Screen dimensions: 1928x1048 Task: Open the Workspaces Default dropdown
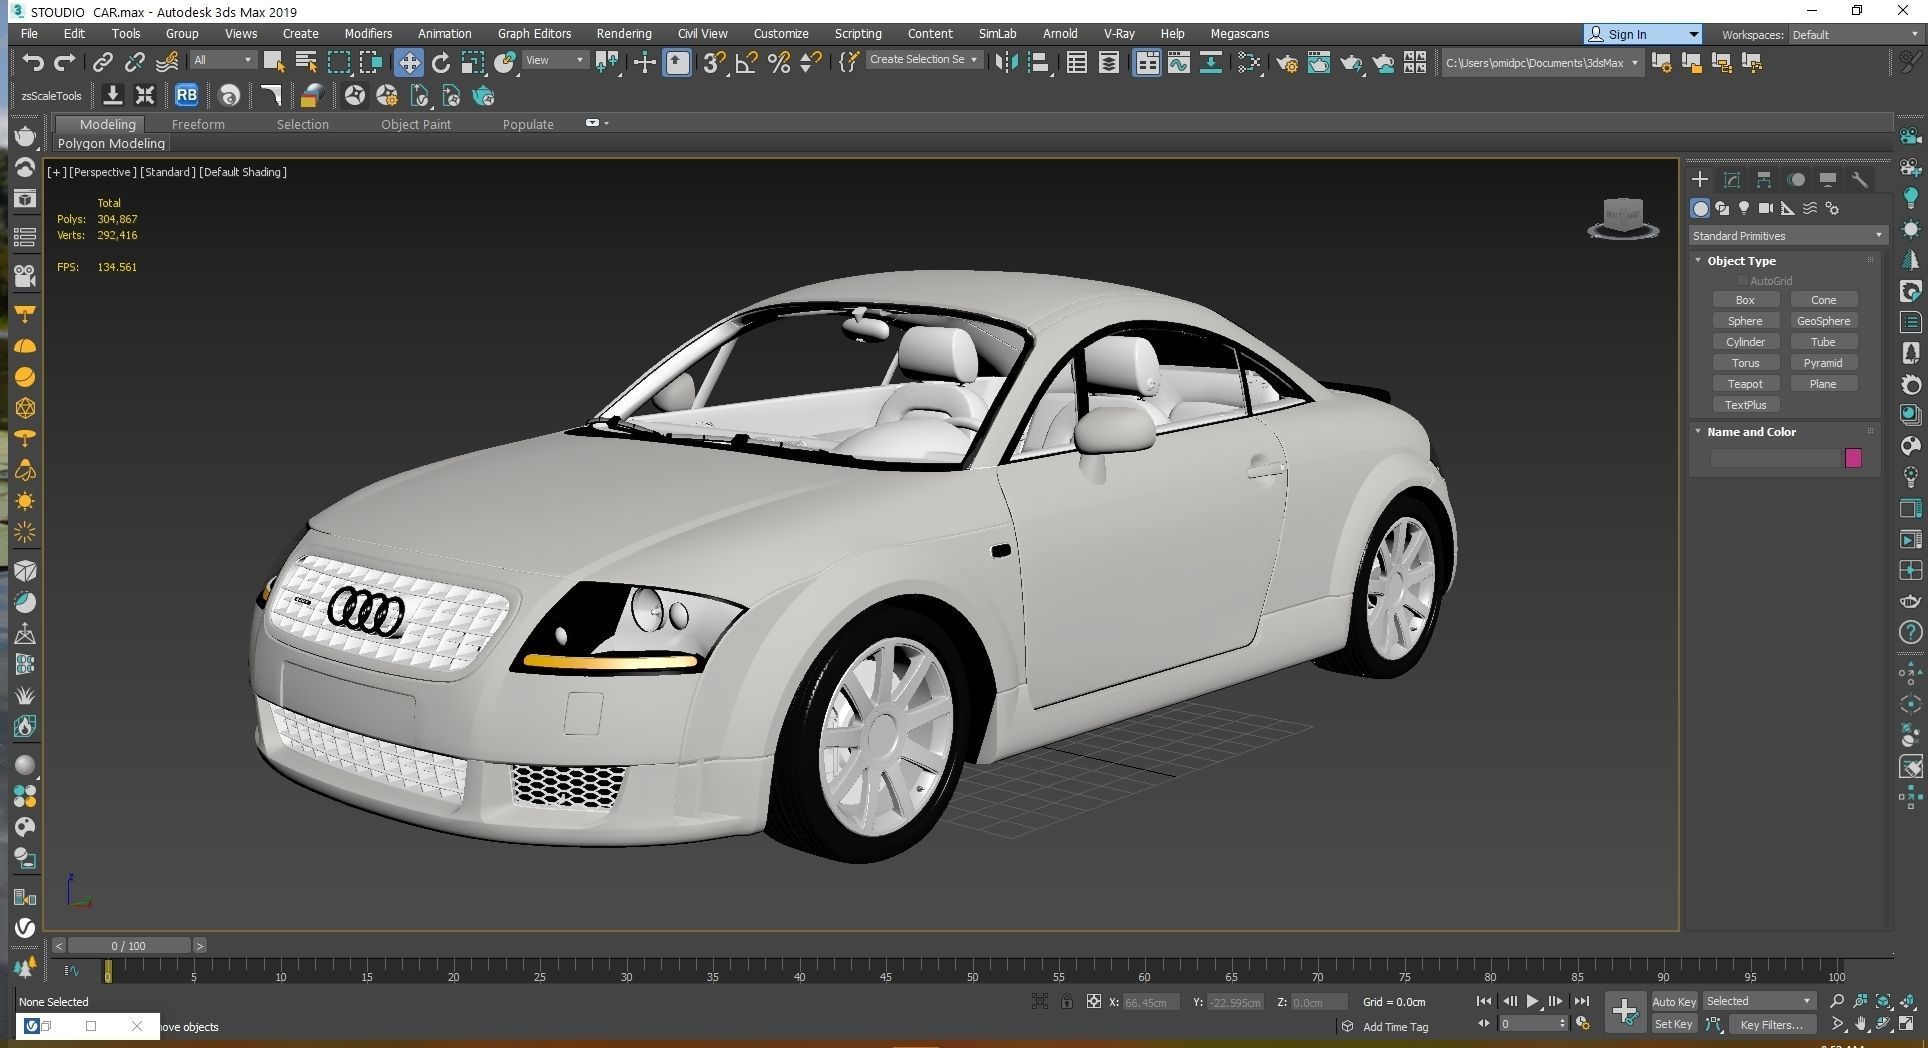[x=1855, y=34]
